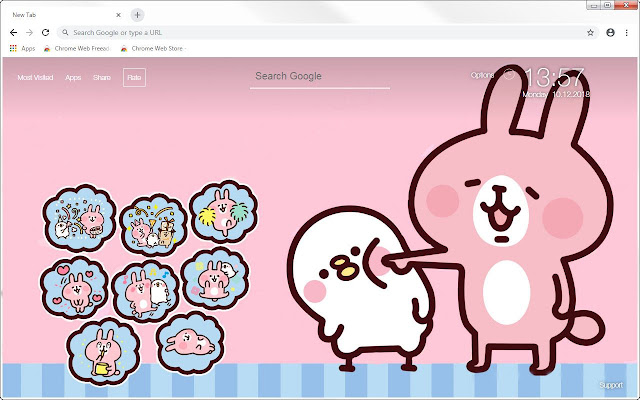Select the rabbit with flying bird sticker
640x400 pixels.
(215, 278)
